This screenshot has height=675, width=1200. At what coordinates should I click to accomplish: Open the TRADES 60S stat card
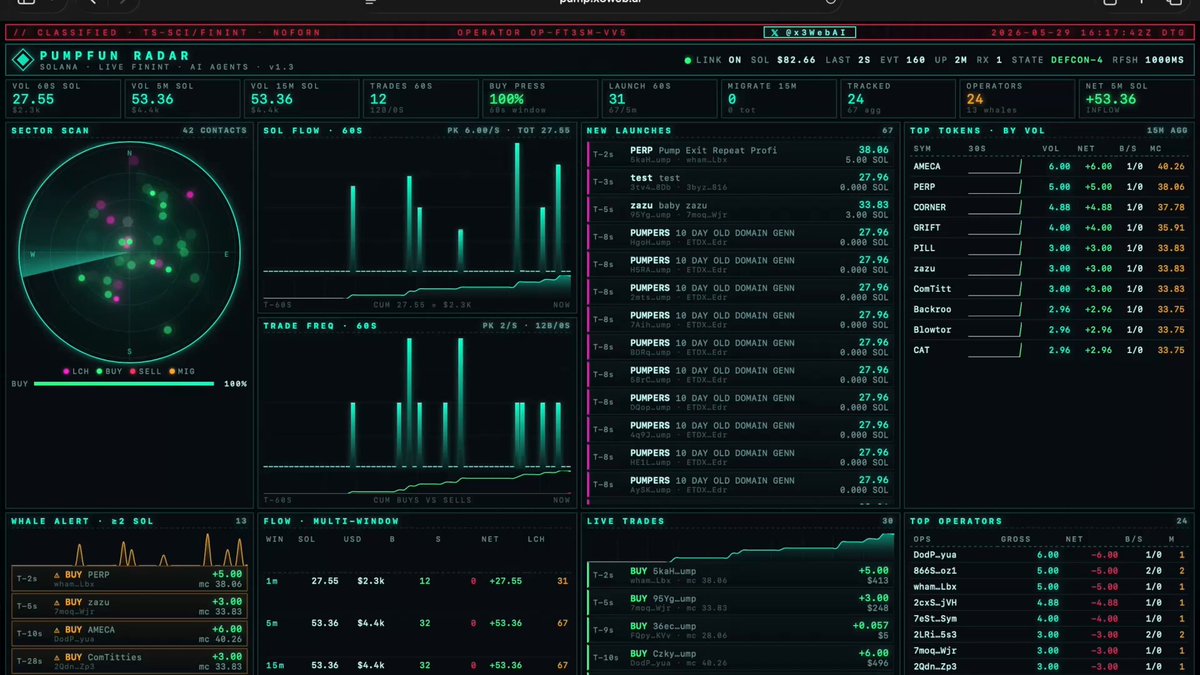click(420, 98)
